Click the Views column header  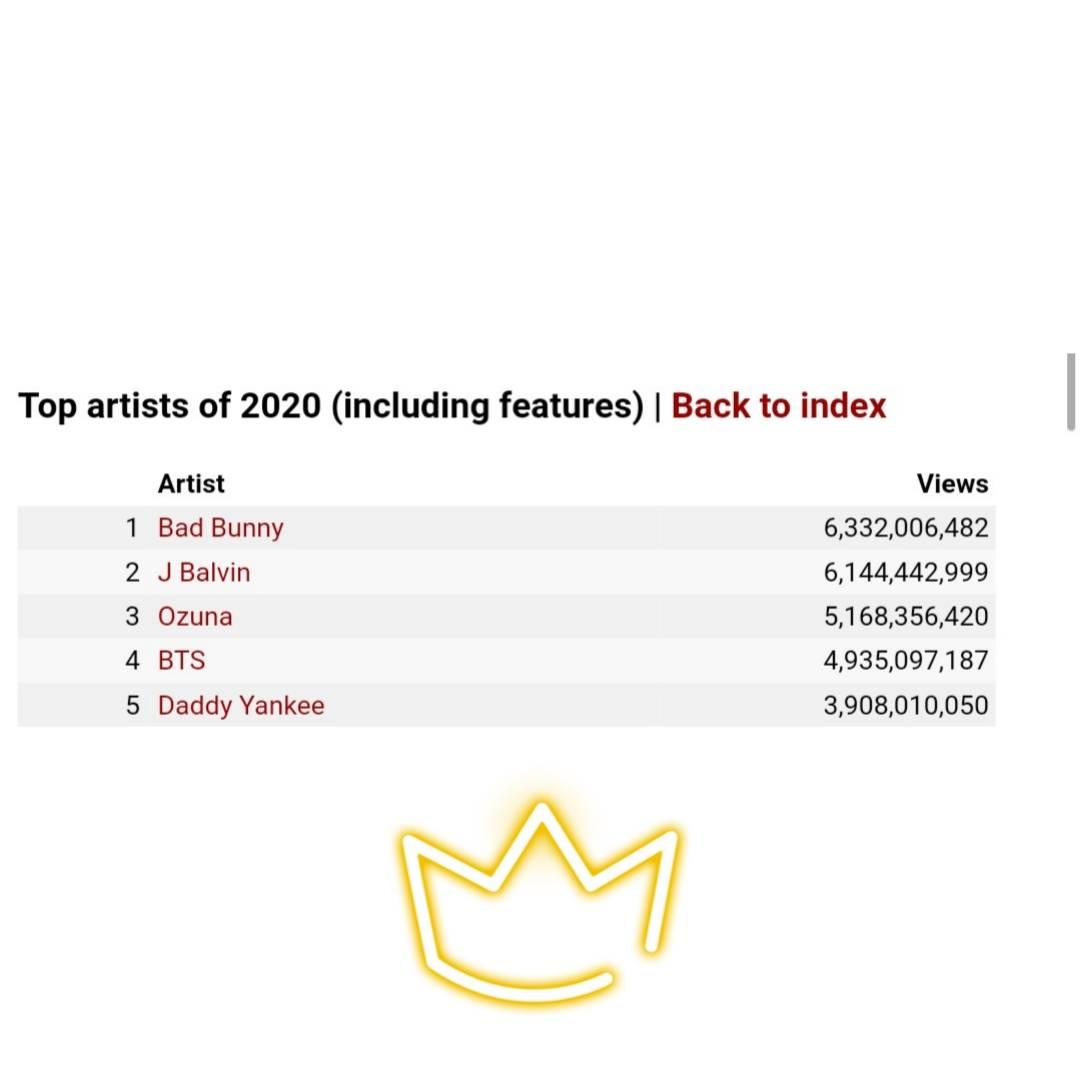[952, 484]
